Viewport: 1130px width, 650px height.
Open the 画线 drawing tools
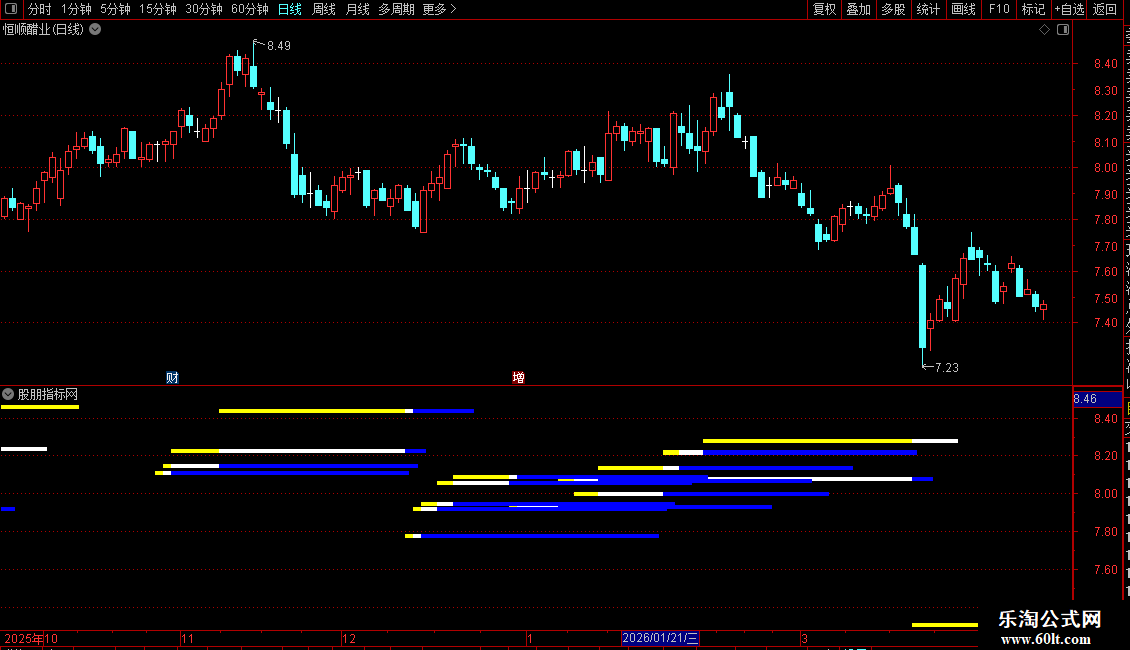[x=963, y=9]
